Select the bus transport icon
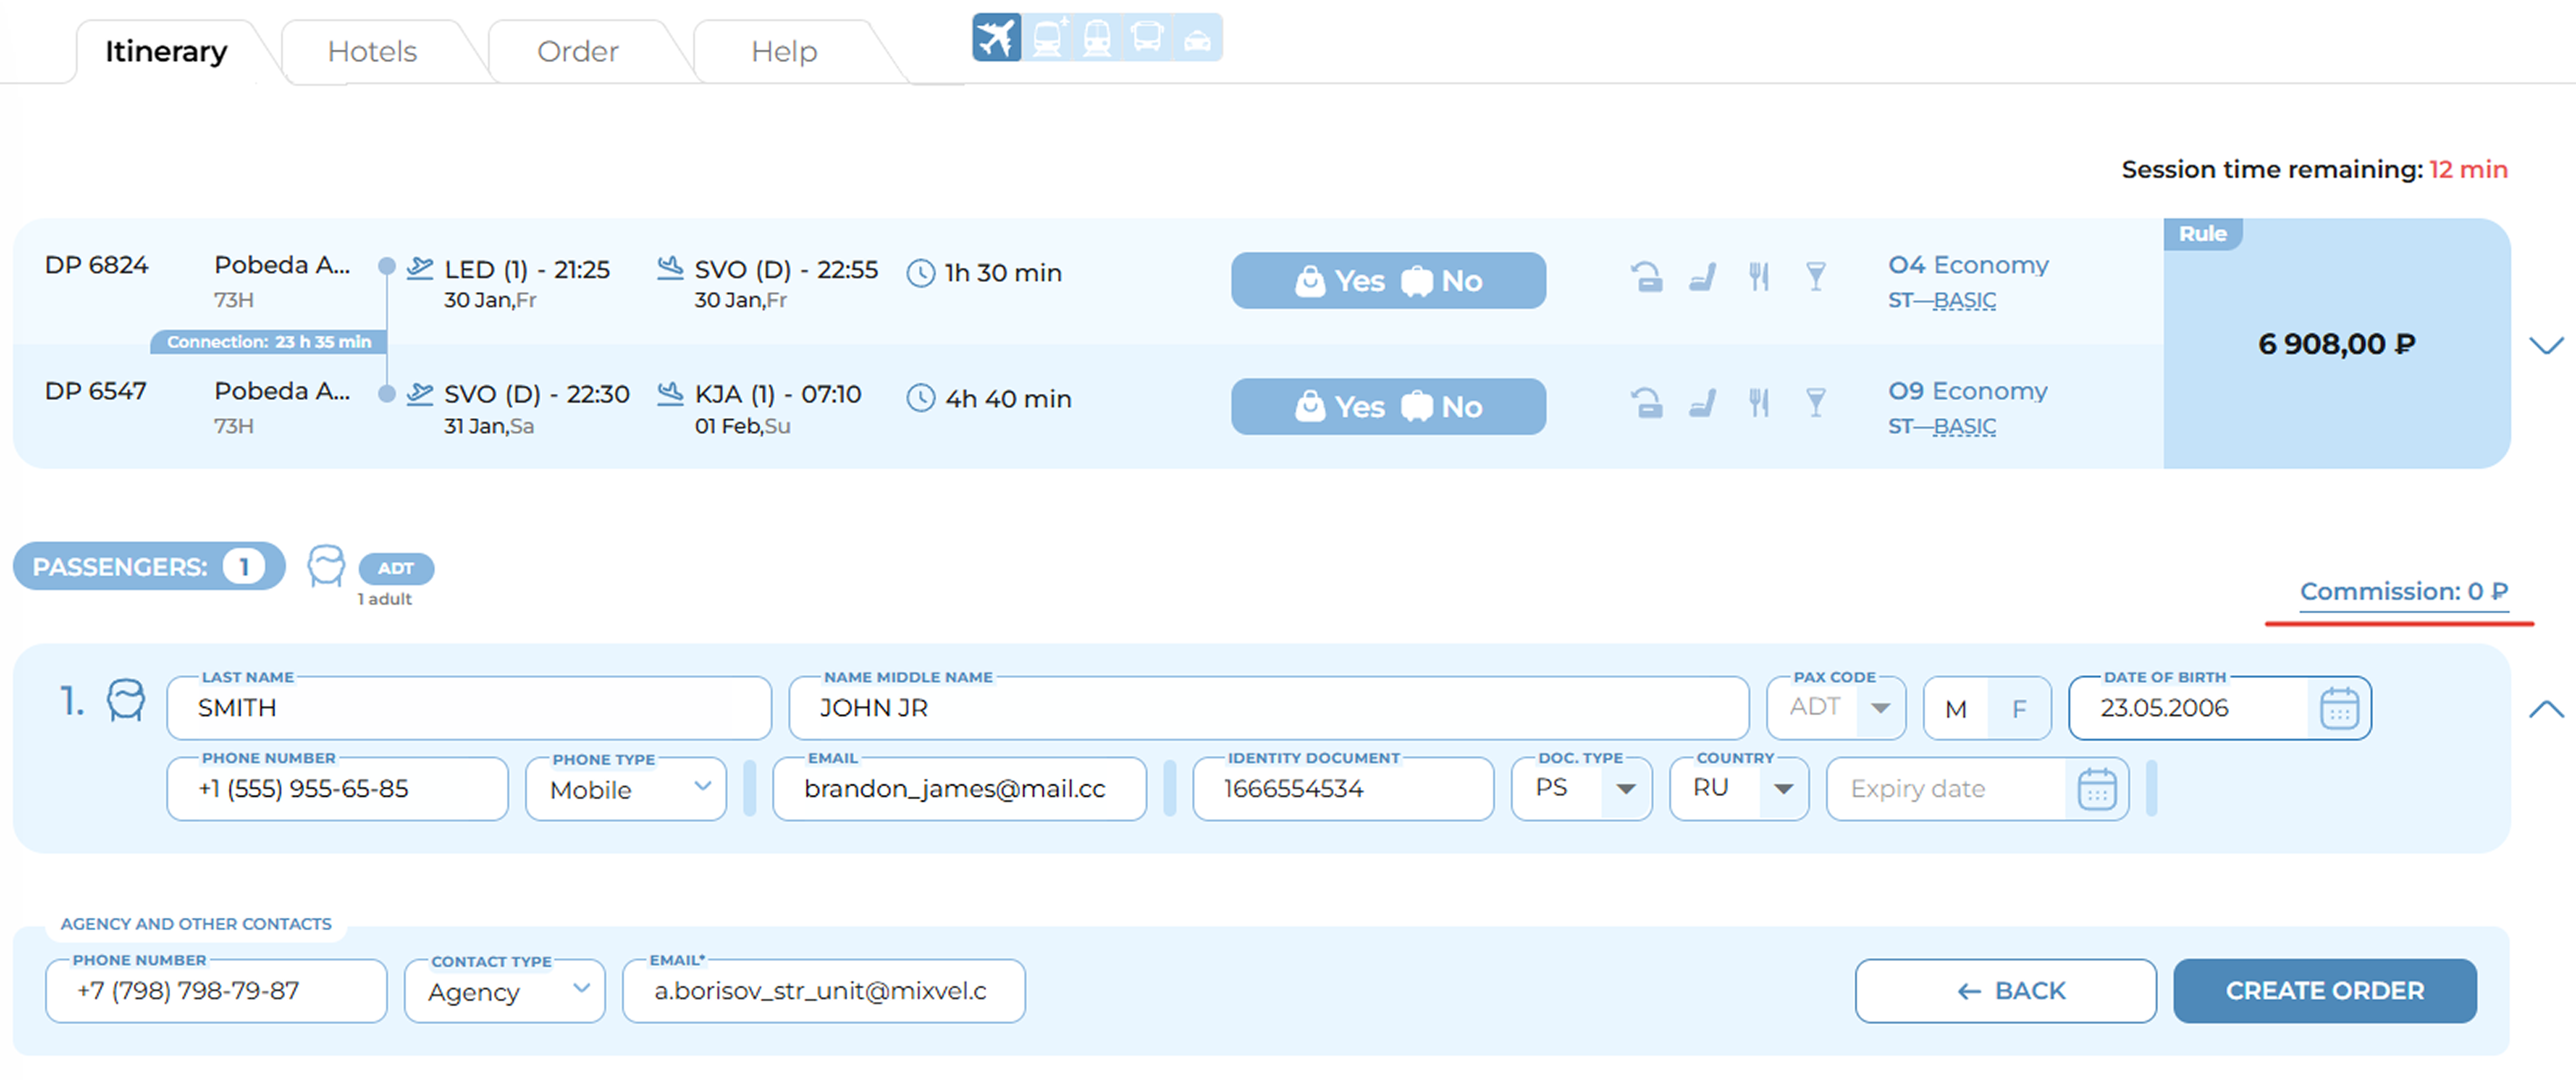Image resolution: width=2576 pixels, height=1080 pixels. (x=1146, y=38)
